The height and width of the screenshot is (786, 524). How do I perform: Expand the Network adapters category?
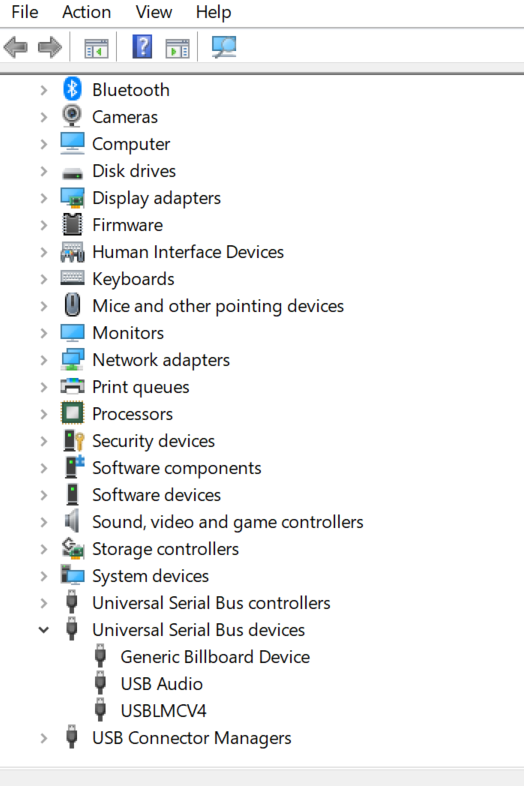(44, 360)
